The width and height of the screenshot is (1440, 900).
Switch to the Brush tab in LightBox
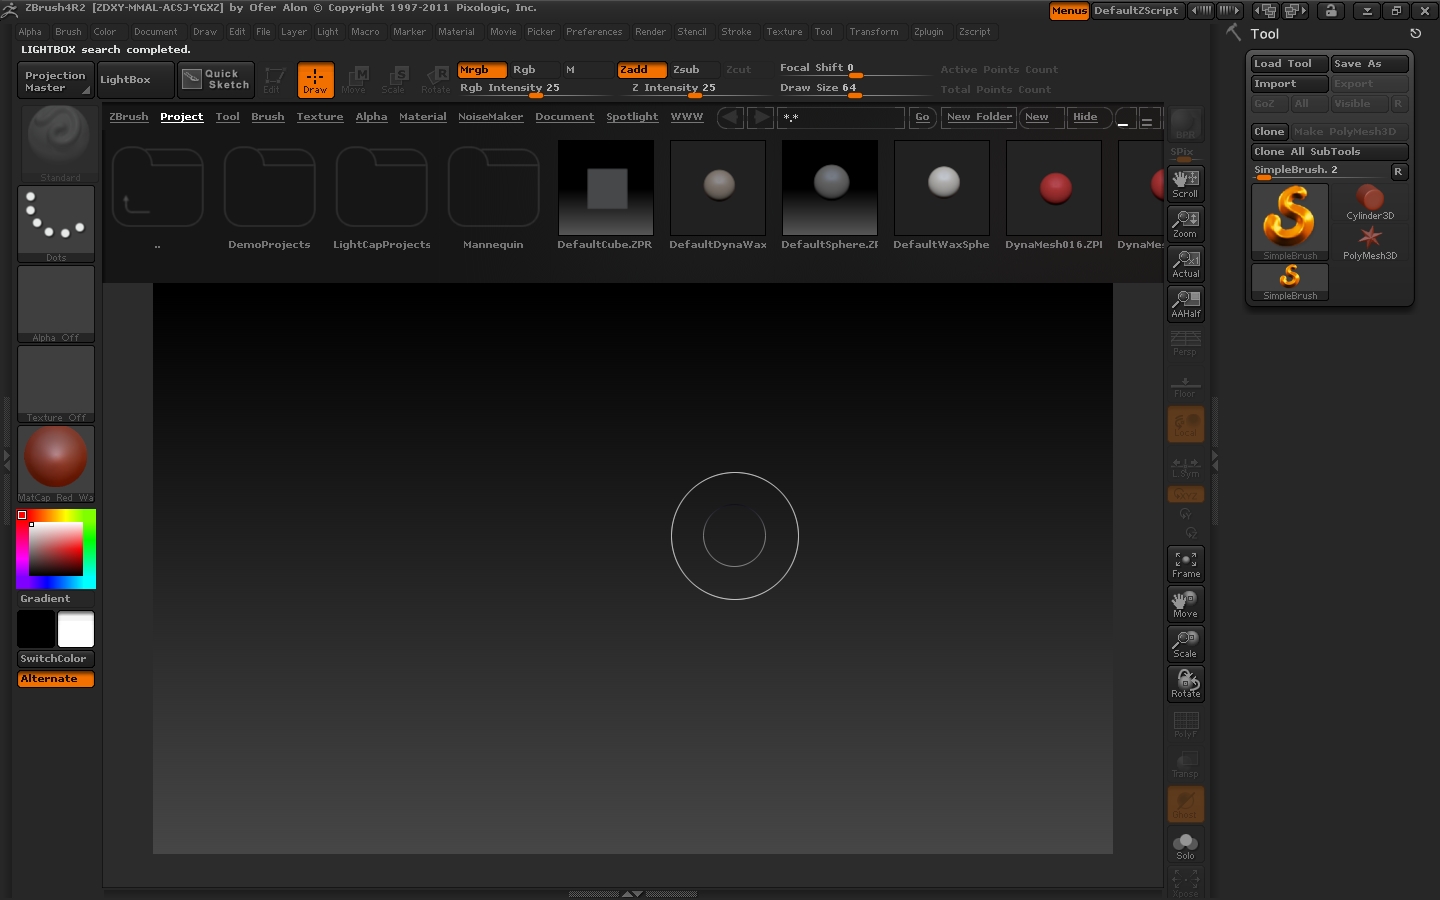267,117
